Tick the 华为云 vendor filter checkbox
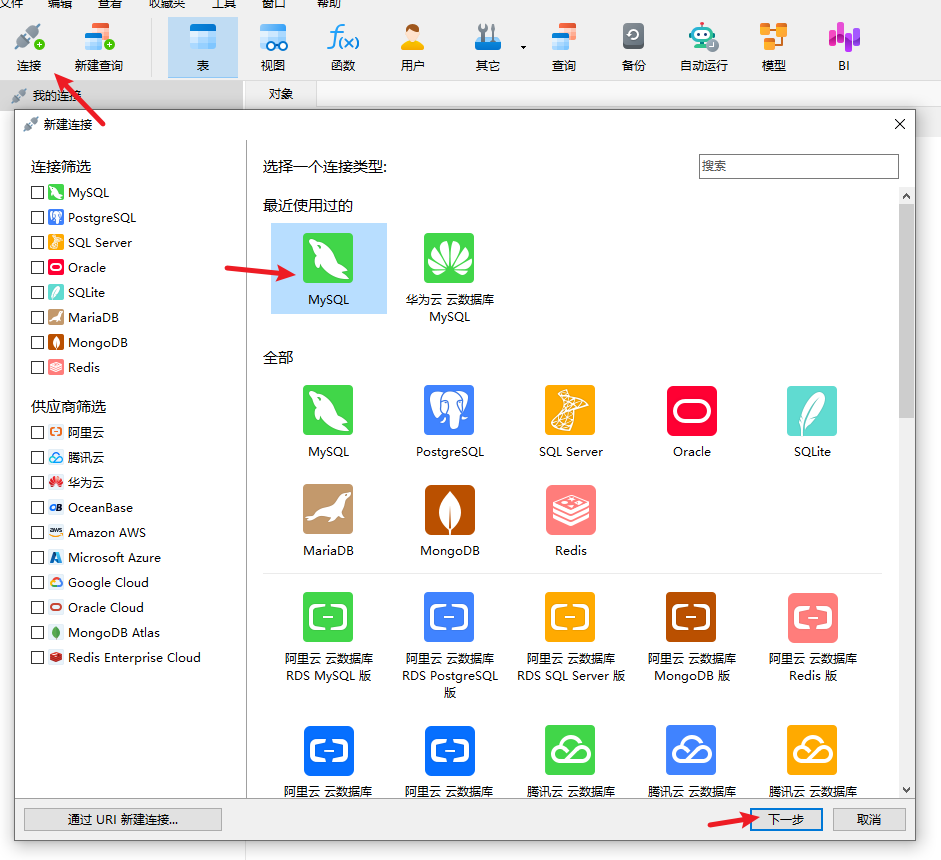This screenshot has height=860, width=941. pos(37,483)
